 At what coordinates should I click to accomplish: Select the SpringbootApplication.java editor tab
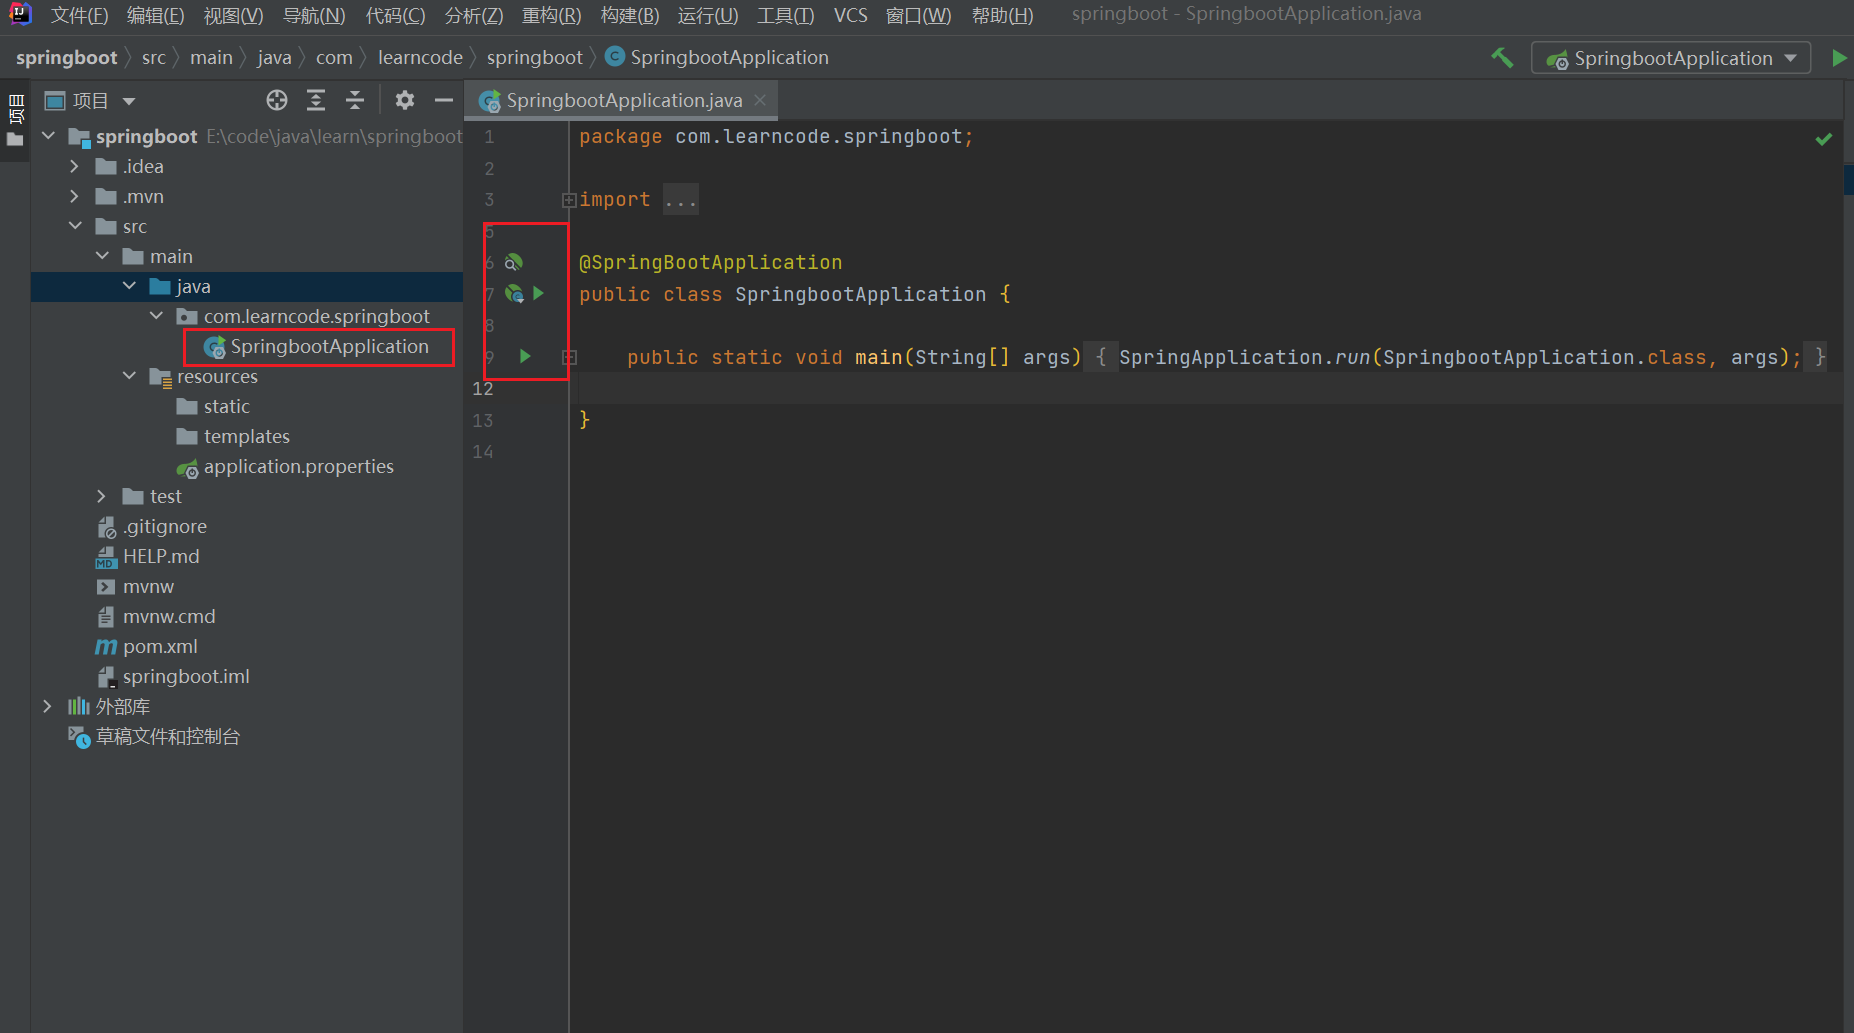624,100
